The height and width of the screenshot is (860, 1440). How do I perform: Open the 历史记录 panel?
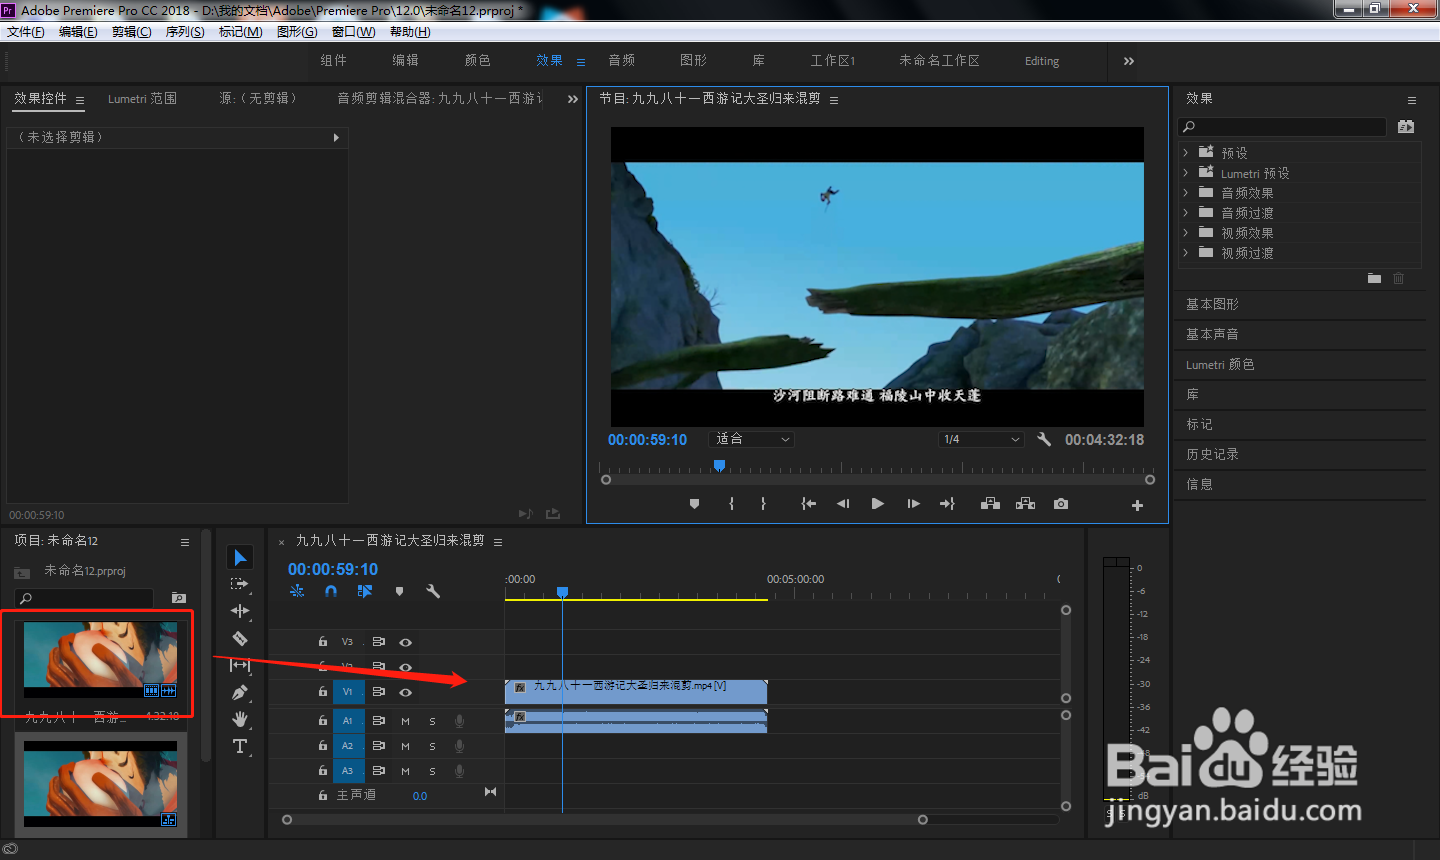point(1212,454)
